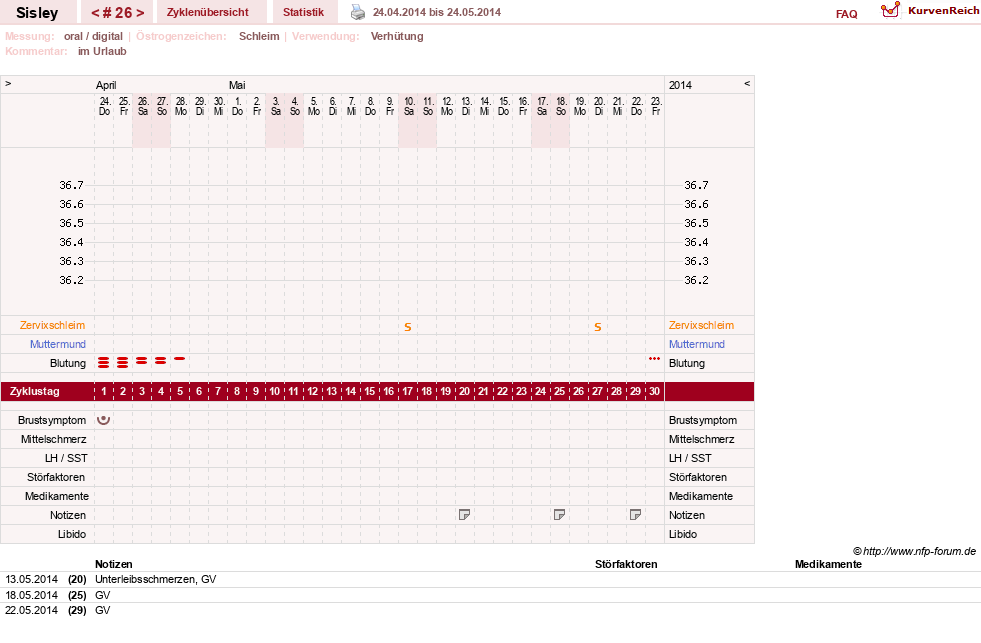Click the printer icon beside the date range
Screen dimensions: 981x643
(x=357, y=12)
